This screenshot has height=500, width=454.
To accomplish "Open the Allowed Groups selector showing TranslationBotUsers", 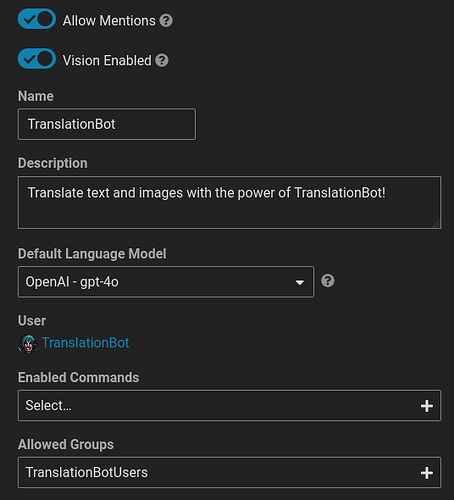I will [x=229, y=472].
